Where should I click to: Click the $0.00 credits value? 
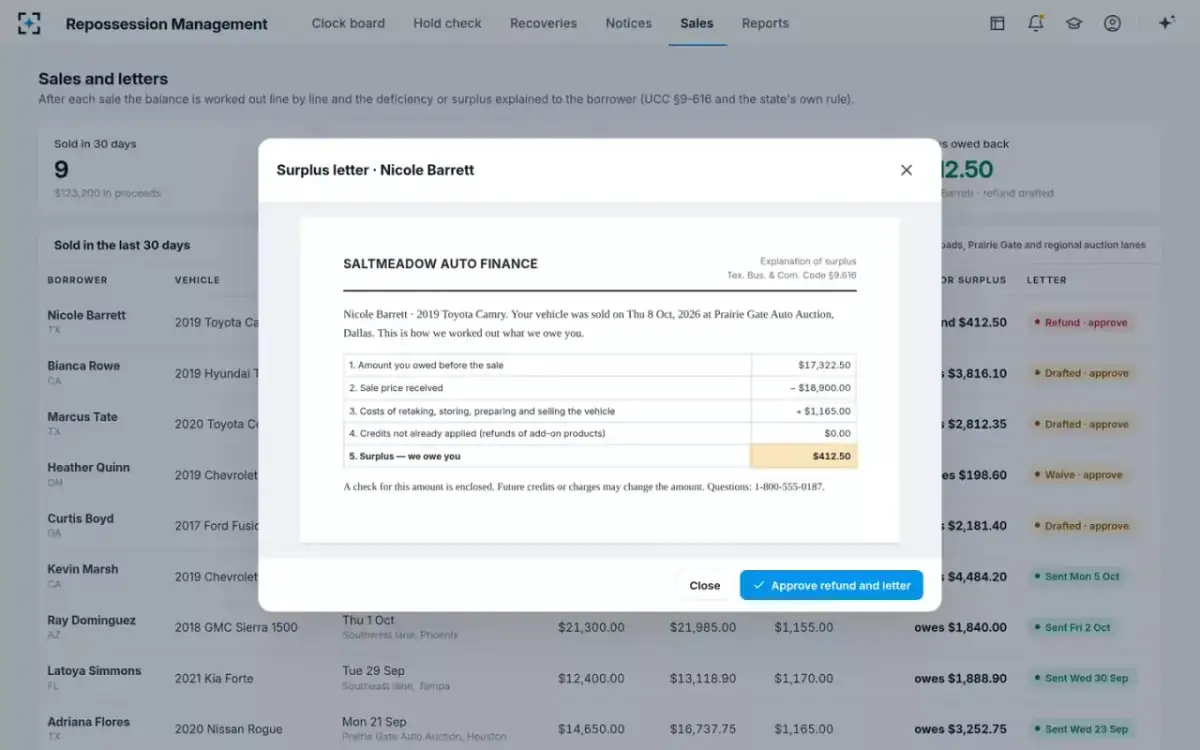837,433
